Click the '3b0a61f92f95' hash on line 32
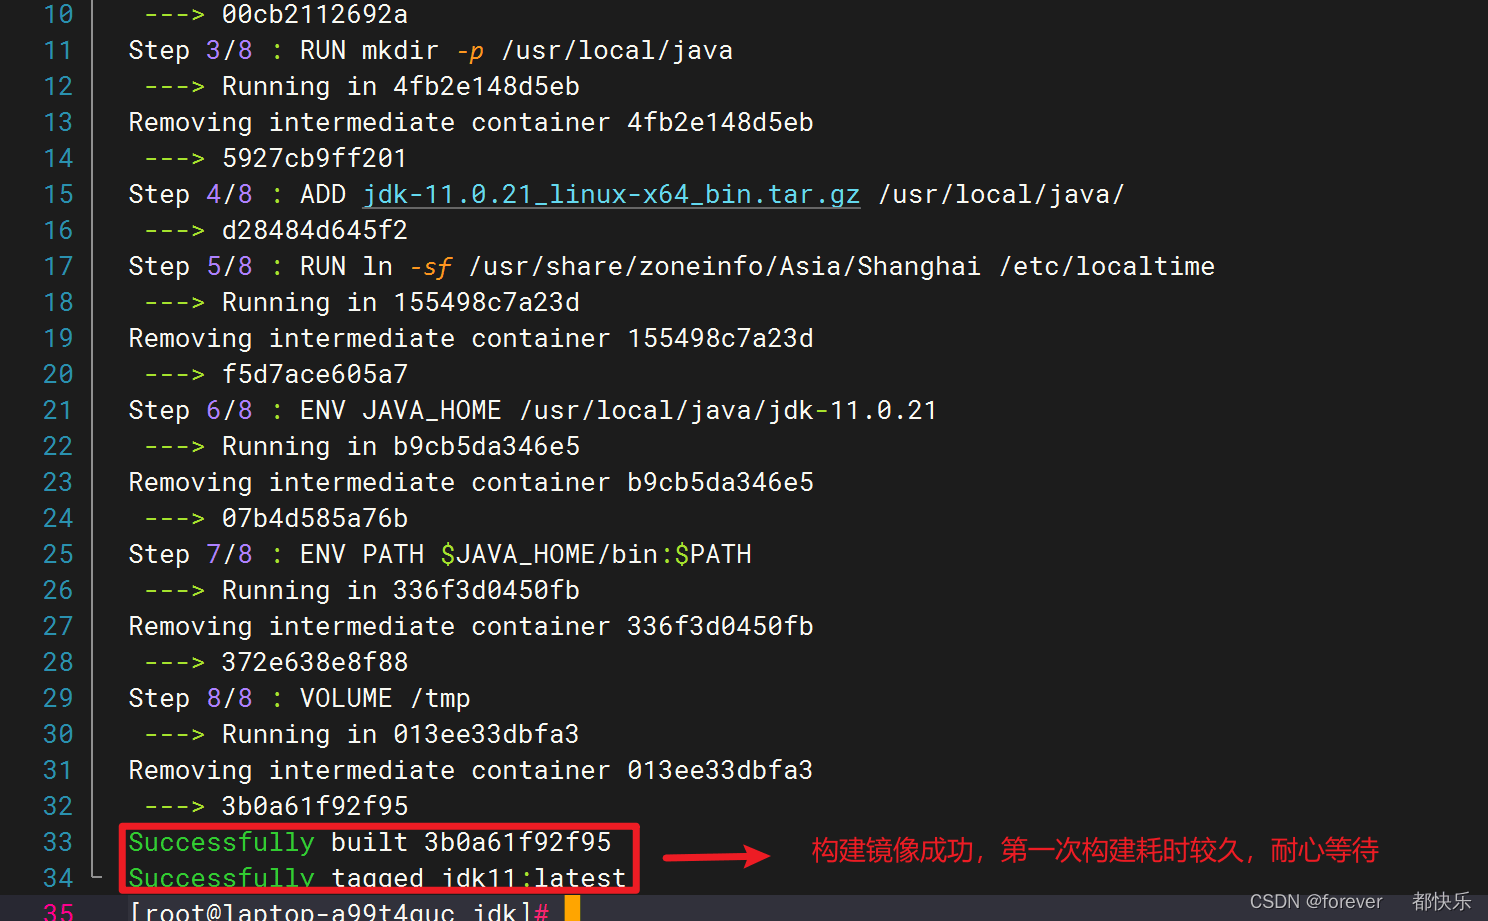 coord(315,806)
